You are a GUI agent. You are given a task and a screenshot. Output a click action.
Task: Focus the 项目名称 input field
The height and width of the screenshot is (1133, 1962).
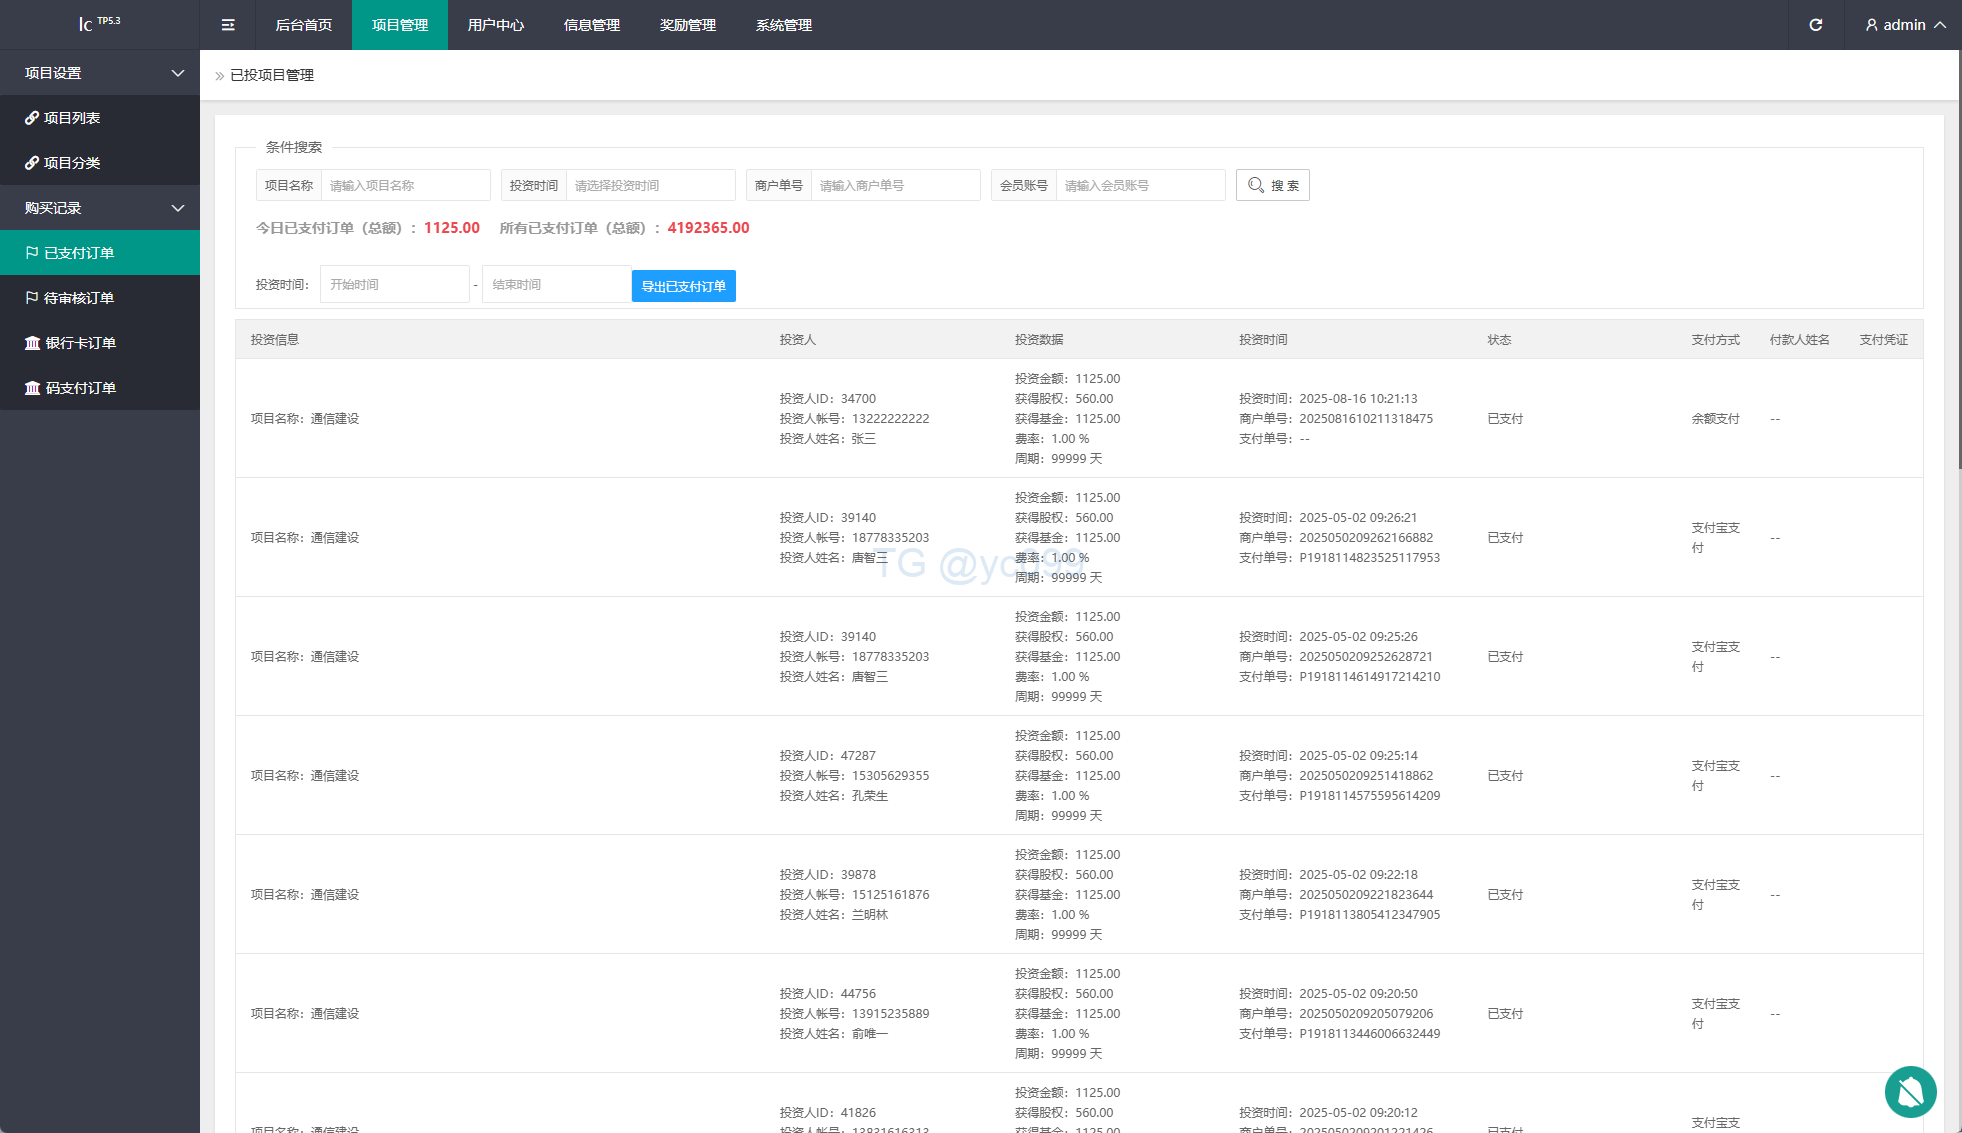click(x=405, y=185)
